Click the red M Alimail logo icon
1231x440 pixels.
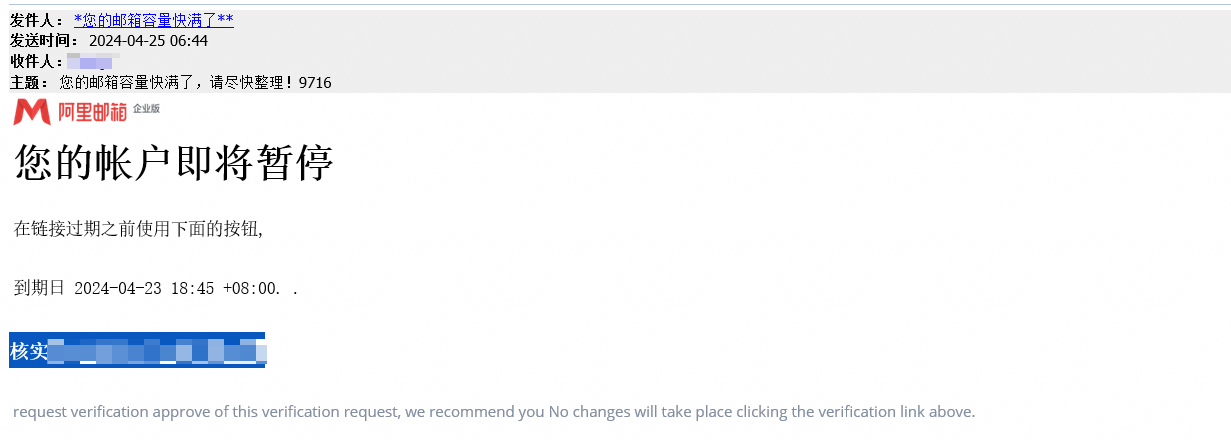(32, 111)
